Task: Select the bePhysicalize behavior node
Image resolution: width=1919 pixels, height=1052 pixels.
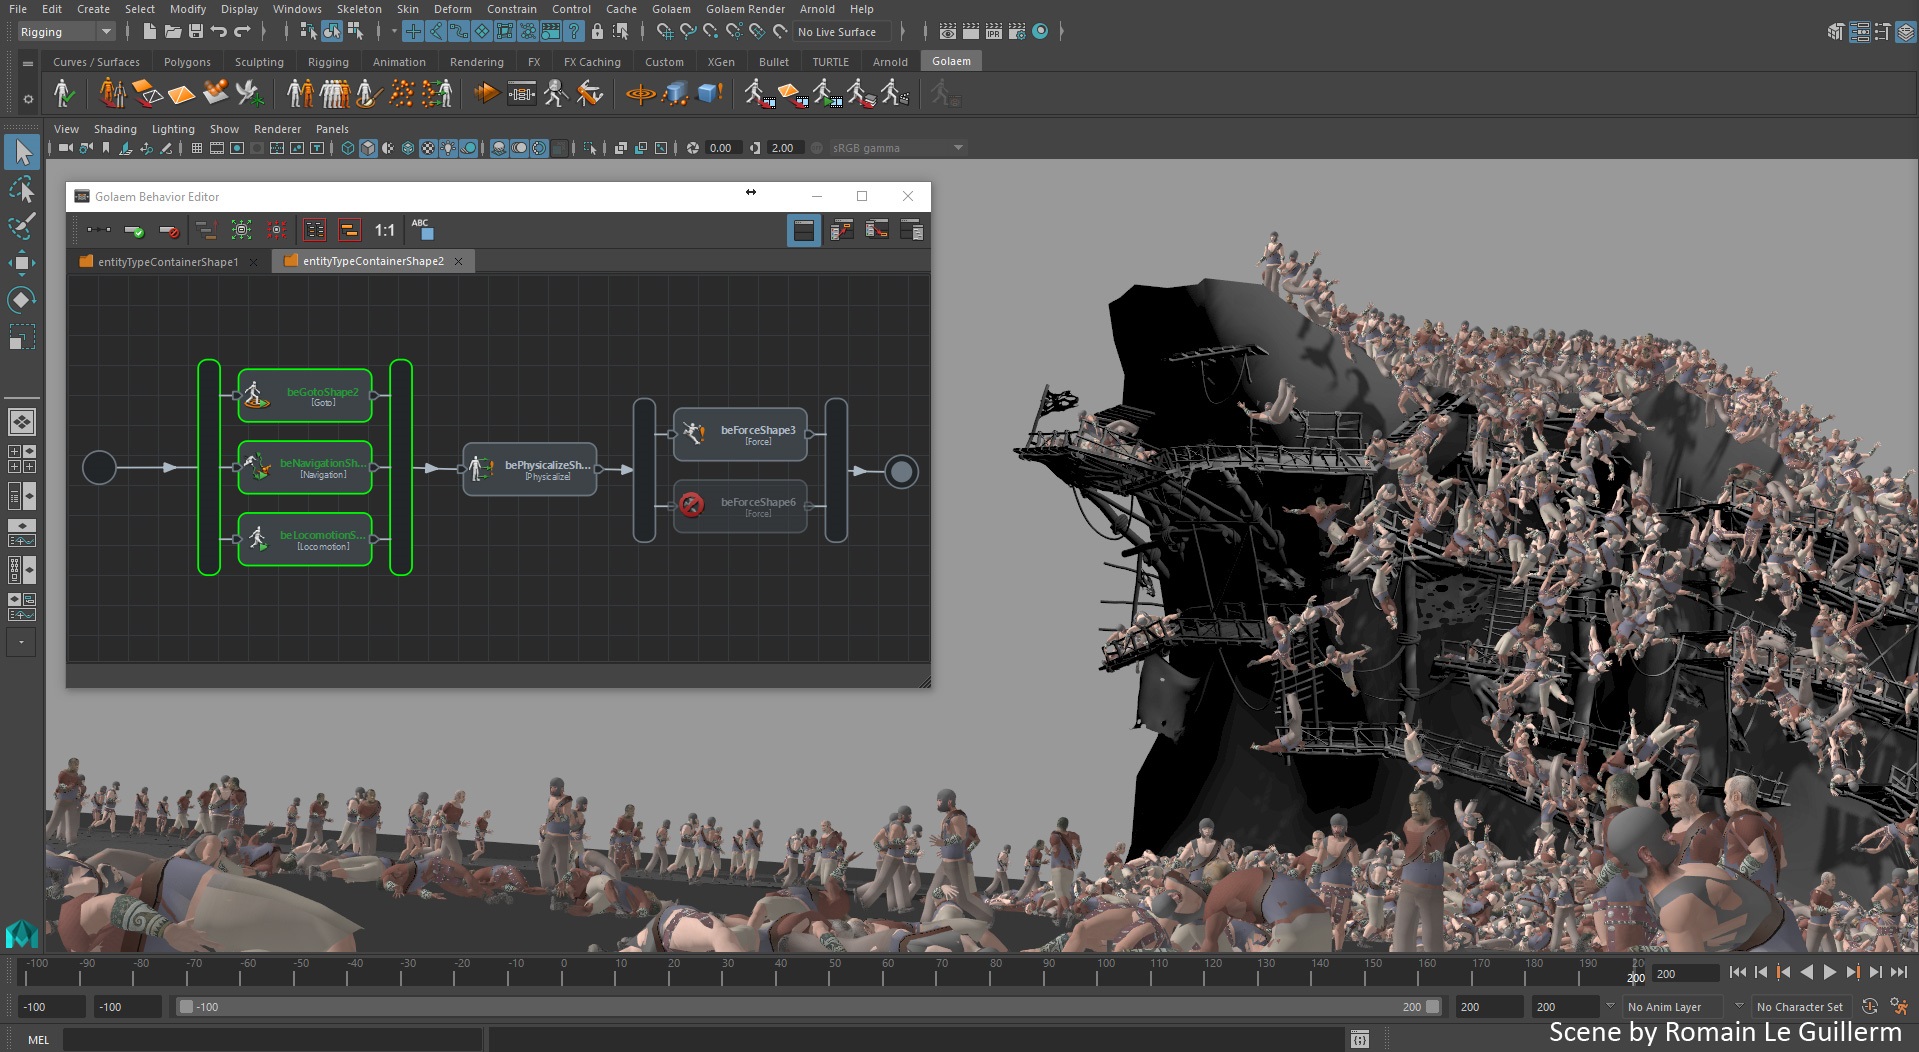Action: point(530,470)
